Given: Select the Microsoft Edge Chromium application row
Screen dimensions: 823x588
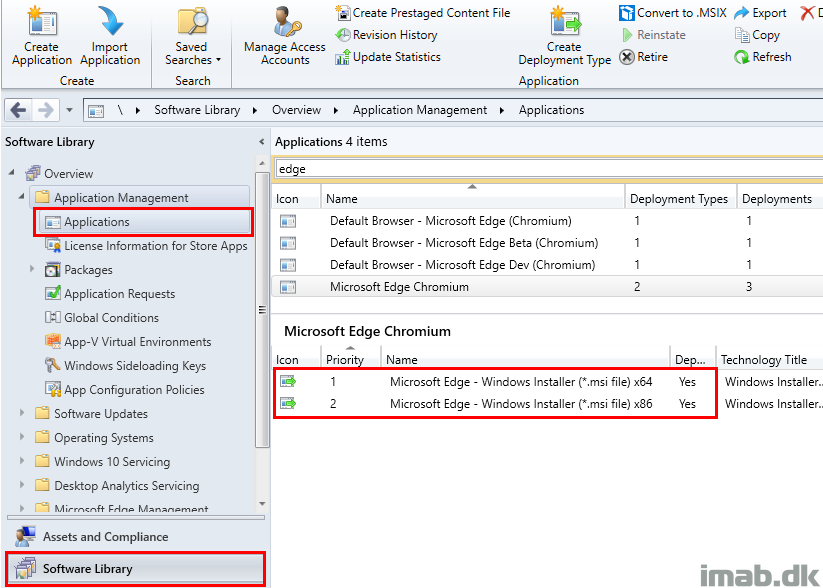Looking at the screenshot, I should (547, 287).
